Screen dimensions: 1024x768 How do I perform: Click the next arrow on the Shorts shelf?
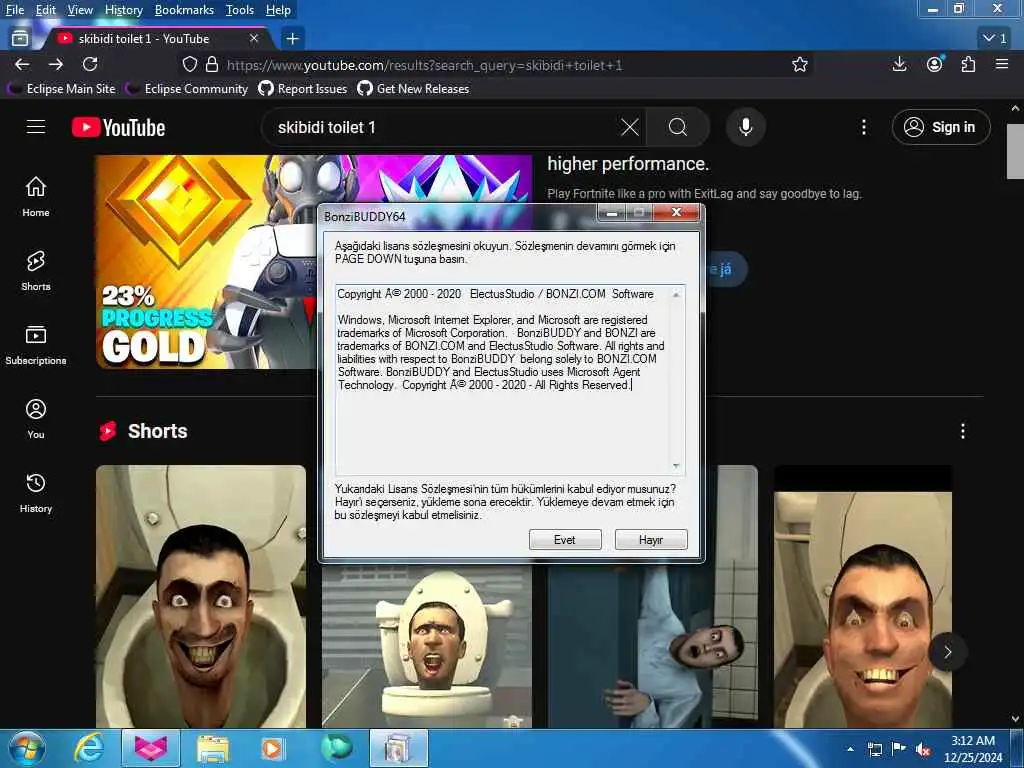pos(948,652)
